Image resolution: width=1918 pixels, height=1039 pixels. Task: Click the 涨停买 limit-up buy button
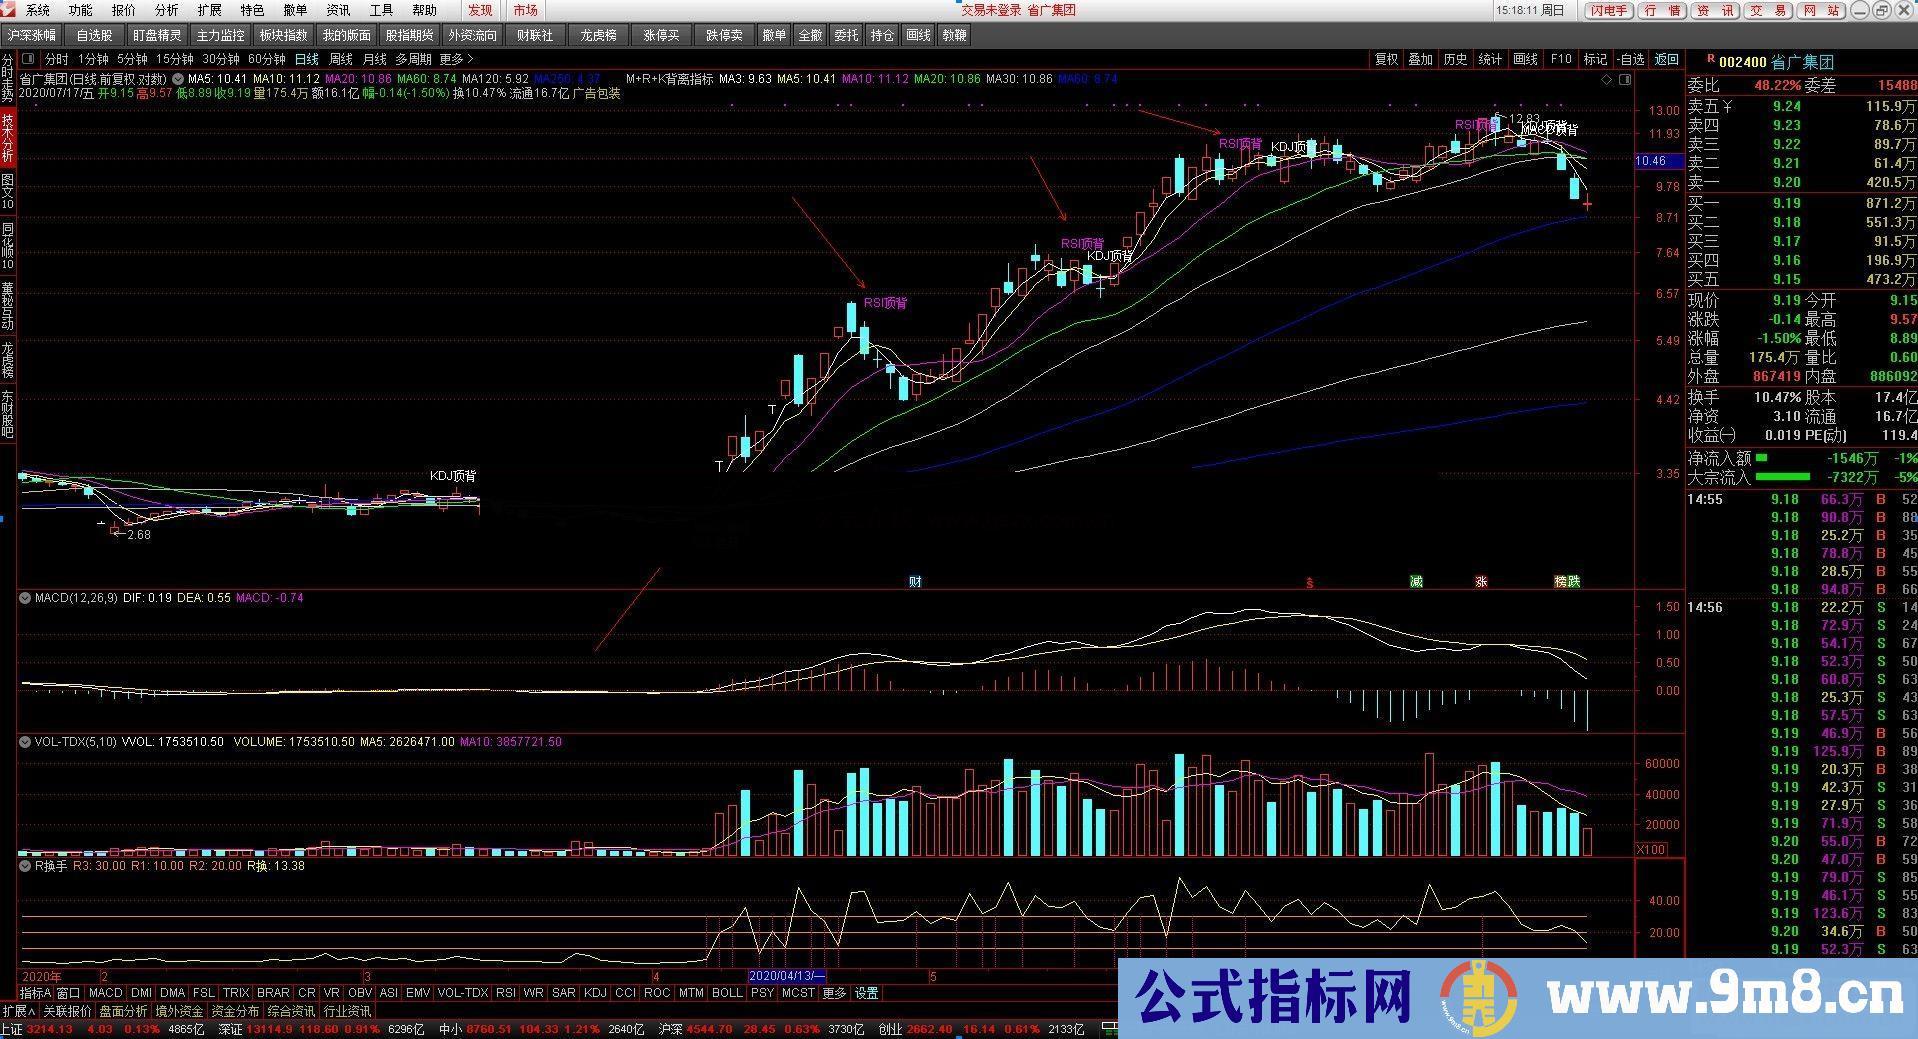[x=661, y=34]
